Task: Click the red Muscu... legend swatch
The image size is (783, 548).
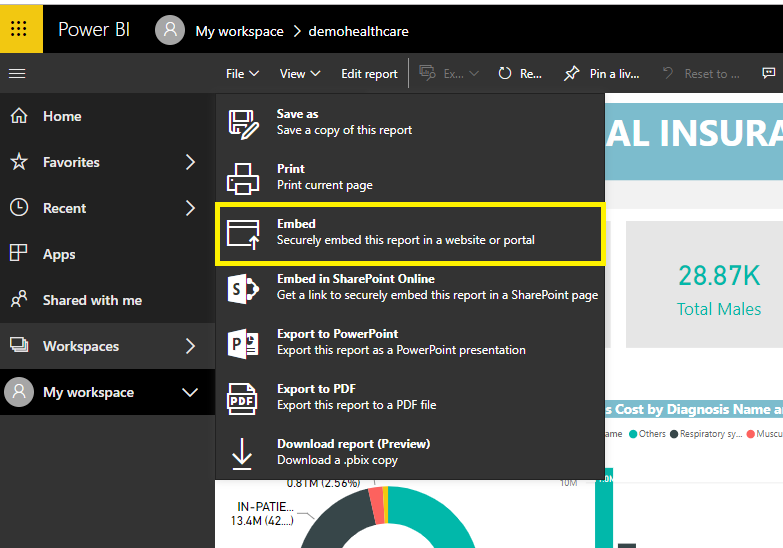Action: [x=751, y=434]
